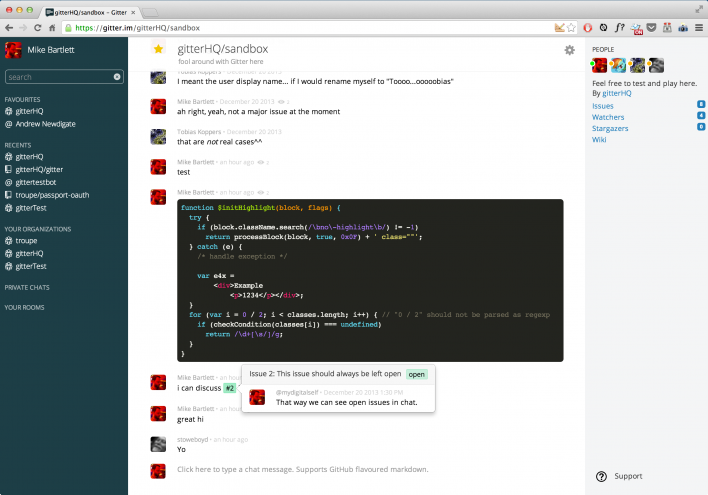Click fourth grayscale avatar in People panel
This screenshot has height=495, width=708.
tap(656, 65)
